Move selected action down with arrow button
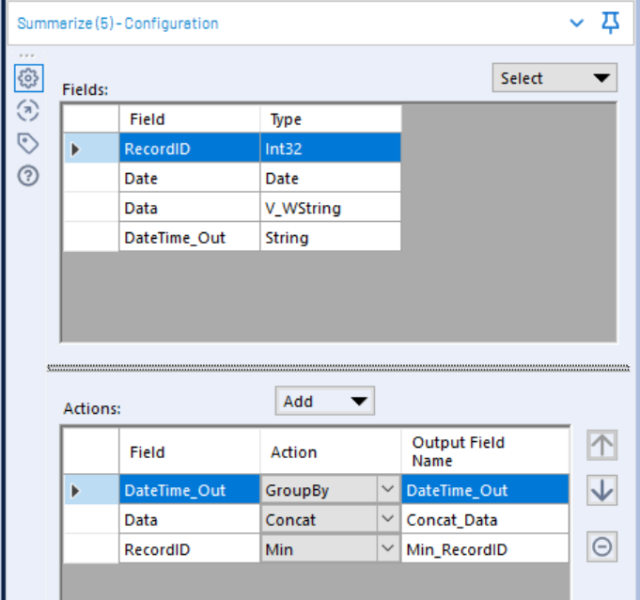Image resolution: width=640 pixels, height=600 pixels. [602, 490]
